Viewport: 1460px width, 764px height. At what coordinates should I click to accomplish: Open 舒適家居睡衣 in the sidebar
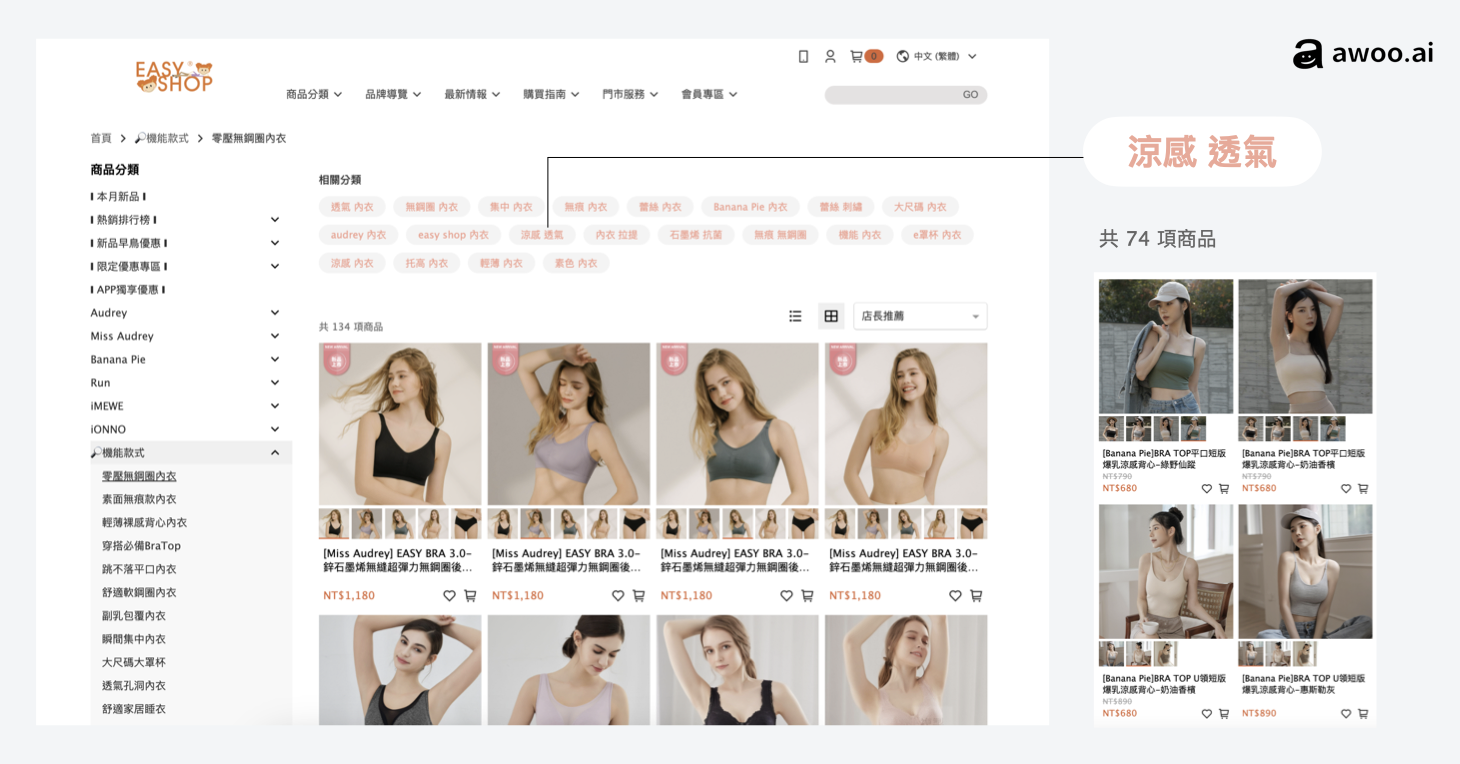pyautogui.click(x=134, y=709)
